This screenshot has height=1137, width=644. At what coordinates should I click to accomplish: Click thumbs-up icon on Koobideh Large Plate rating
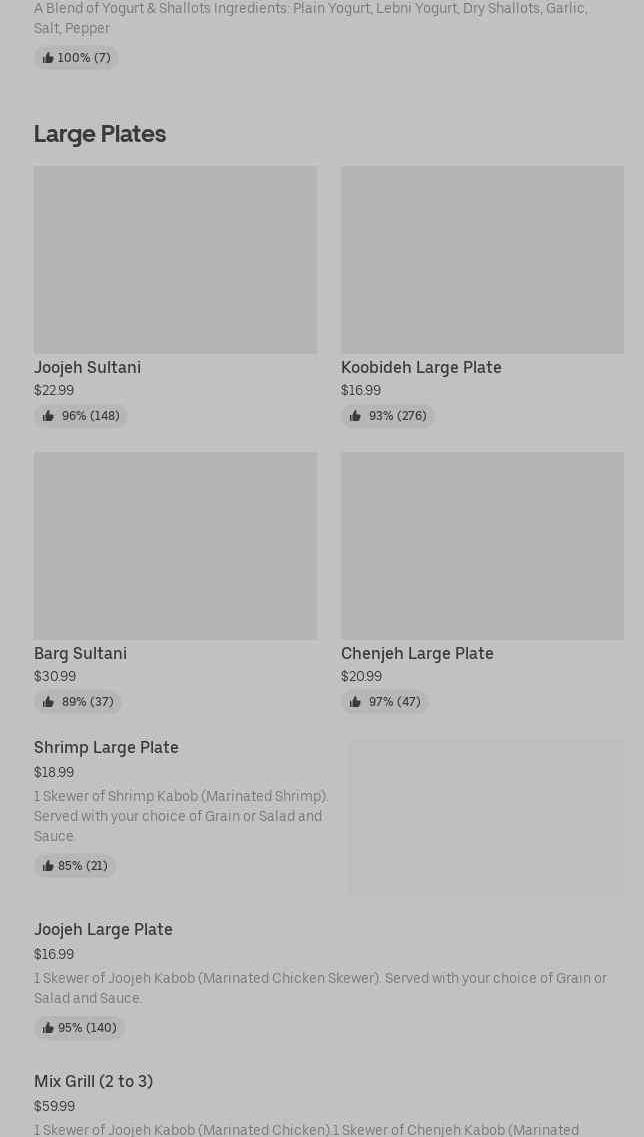point(355,416)
